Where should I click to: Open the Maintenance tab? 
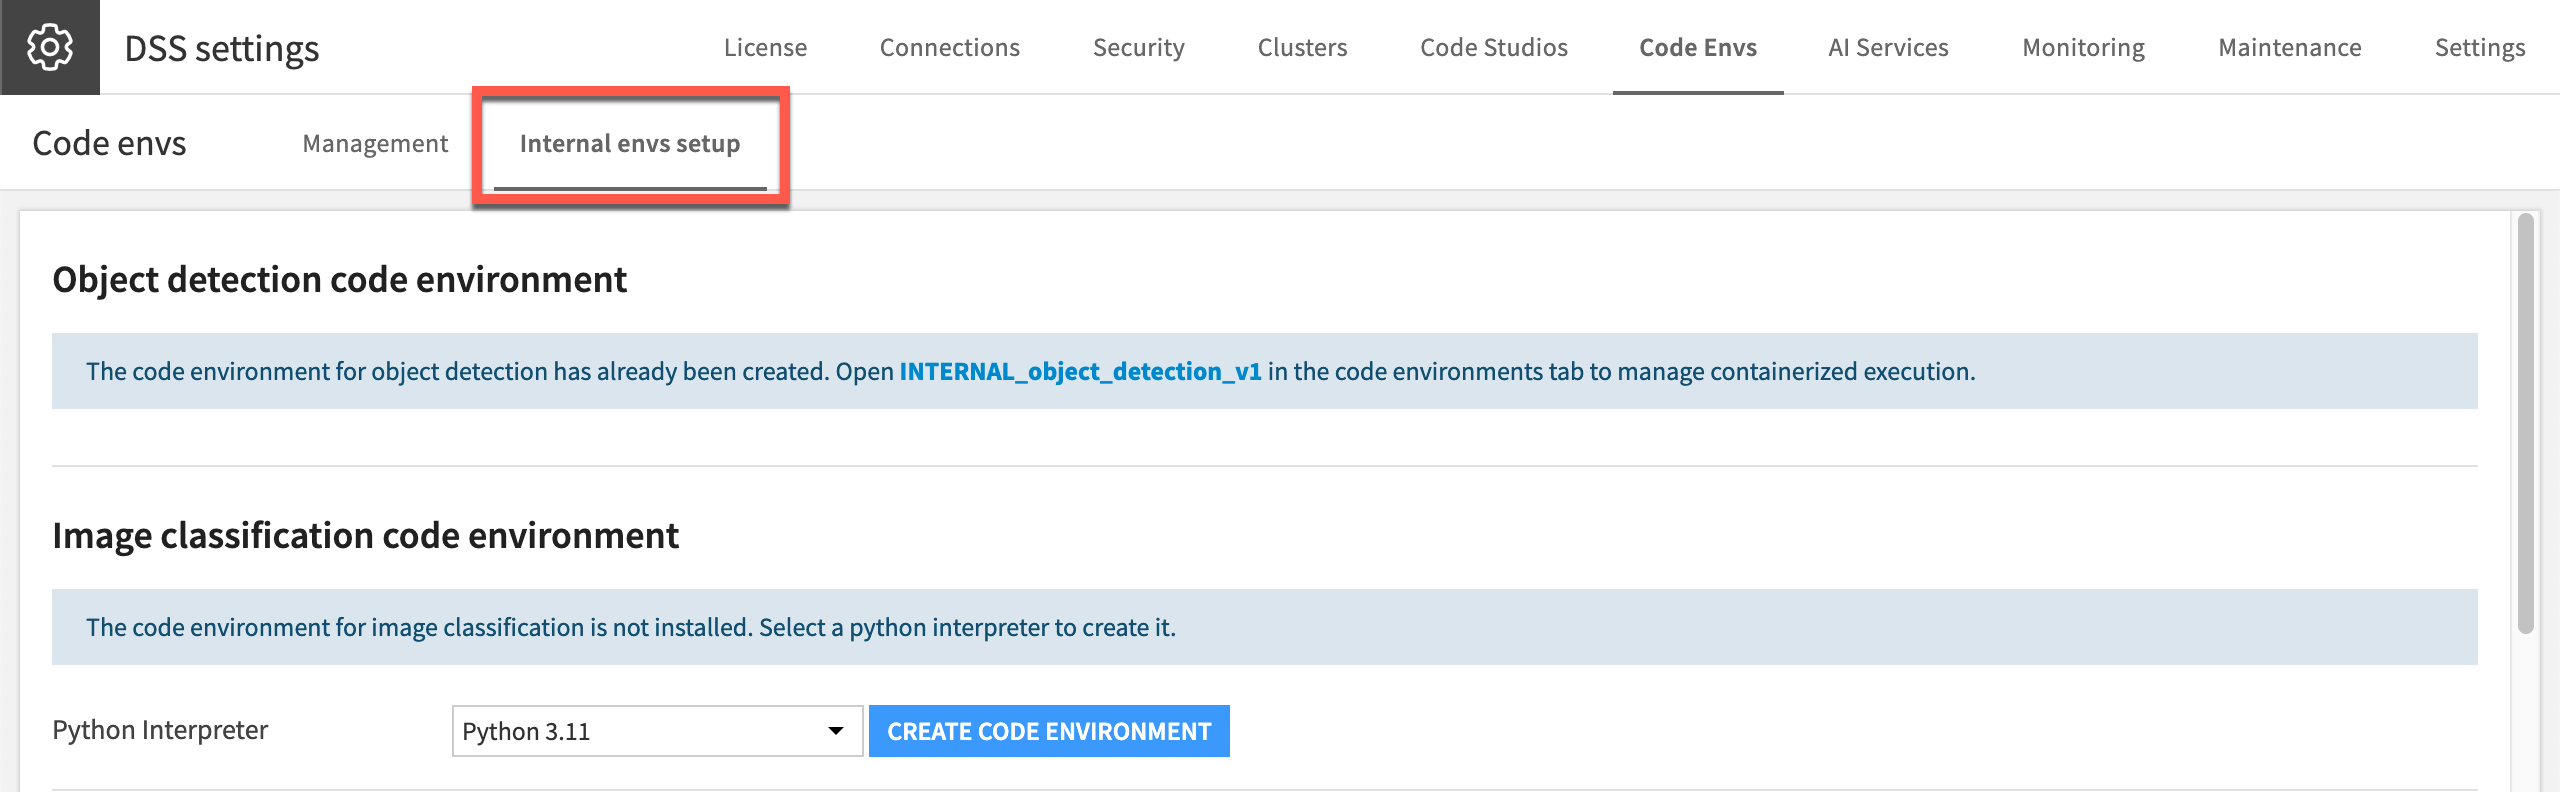[x=2290, y=47]
